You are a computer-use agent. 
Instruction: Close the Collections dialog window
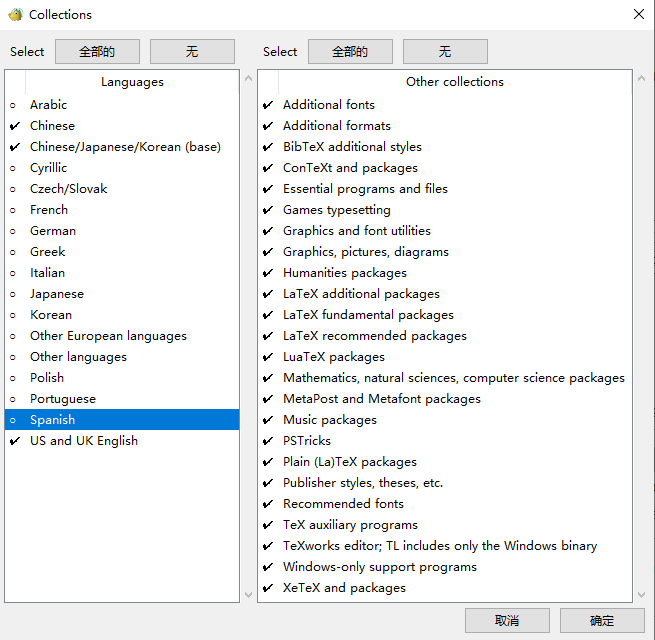(639, 14)
